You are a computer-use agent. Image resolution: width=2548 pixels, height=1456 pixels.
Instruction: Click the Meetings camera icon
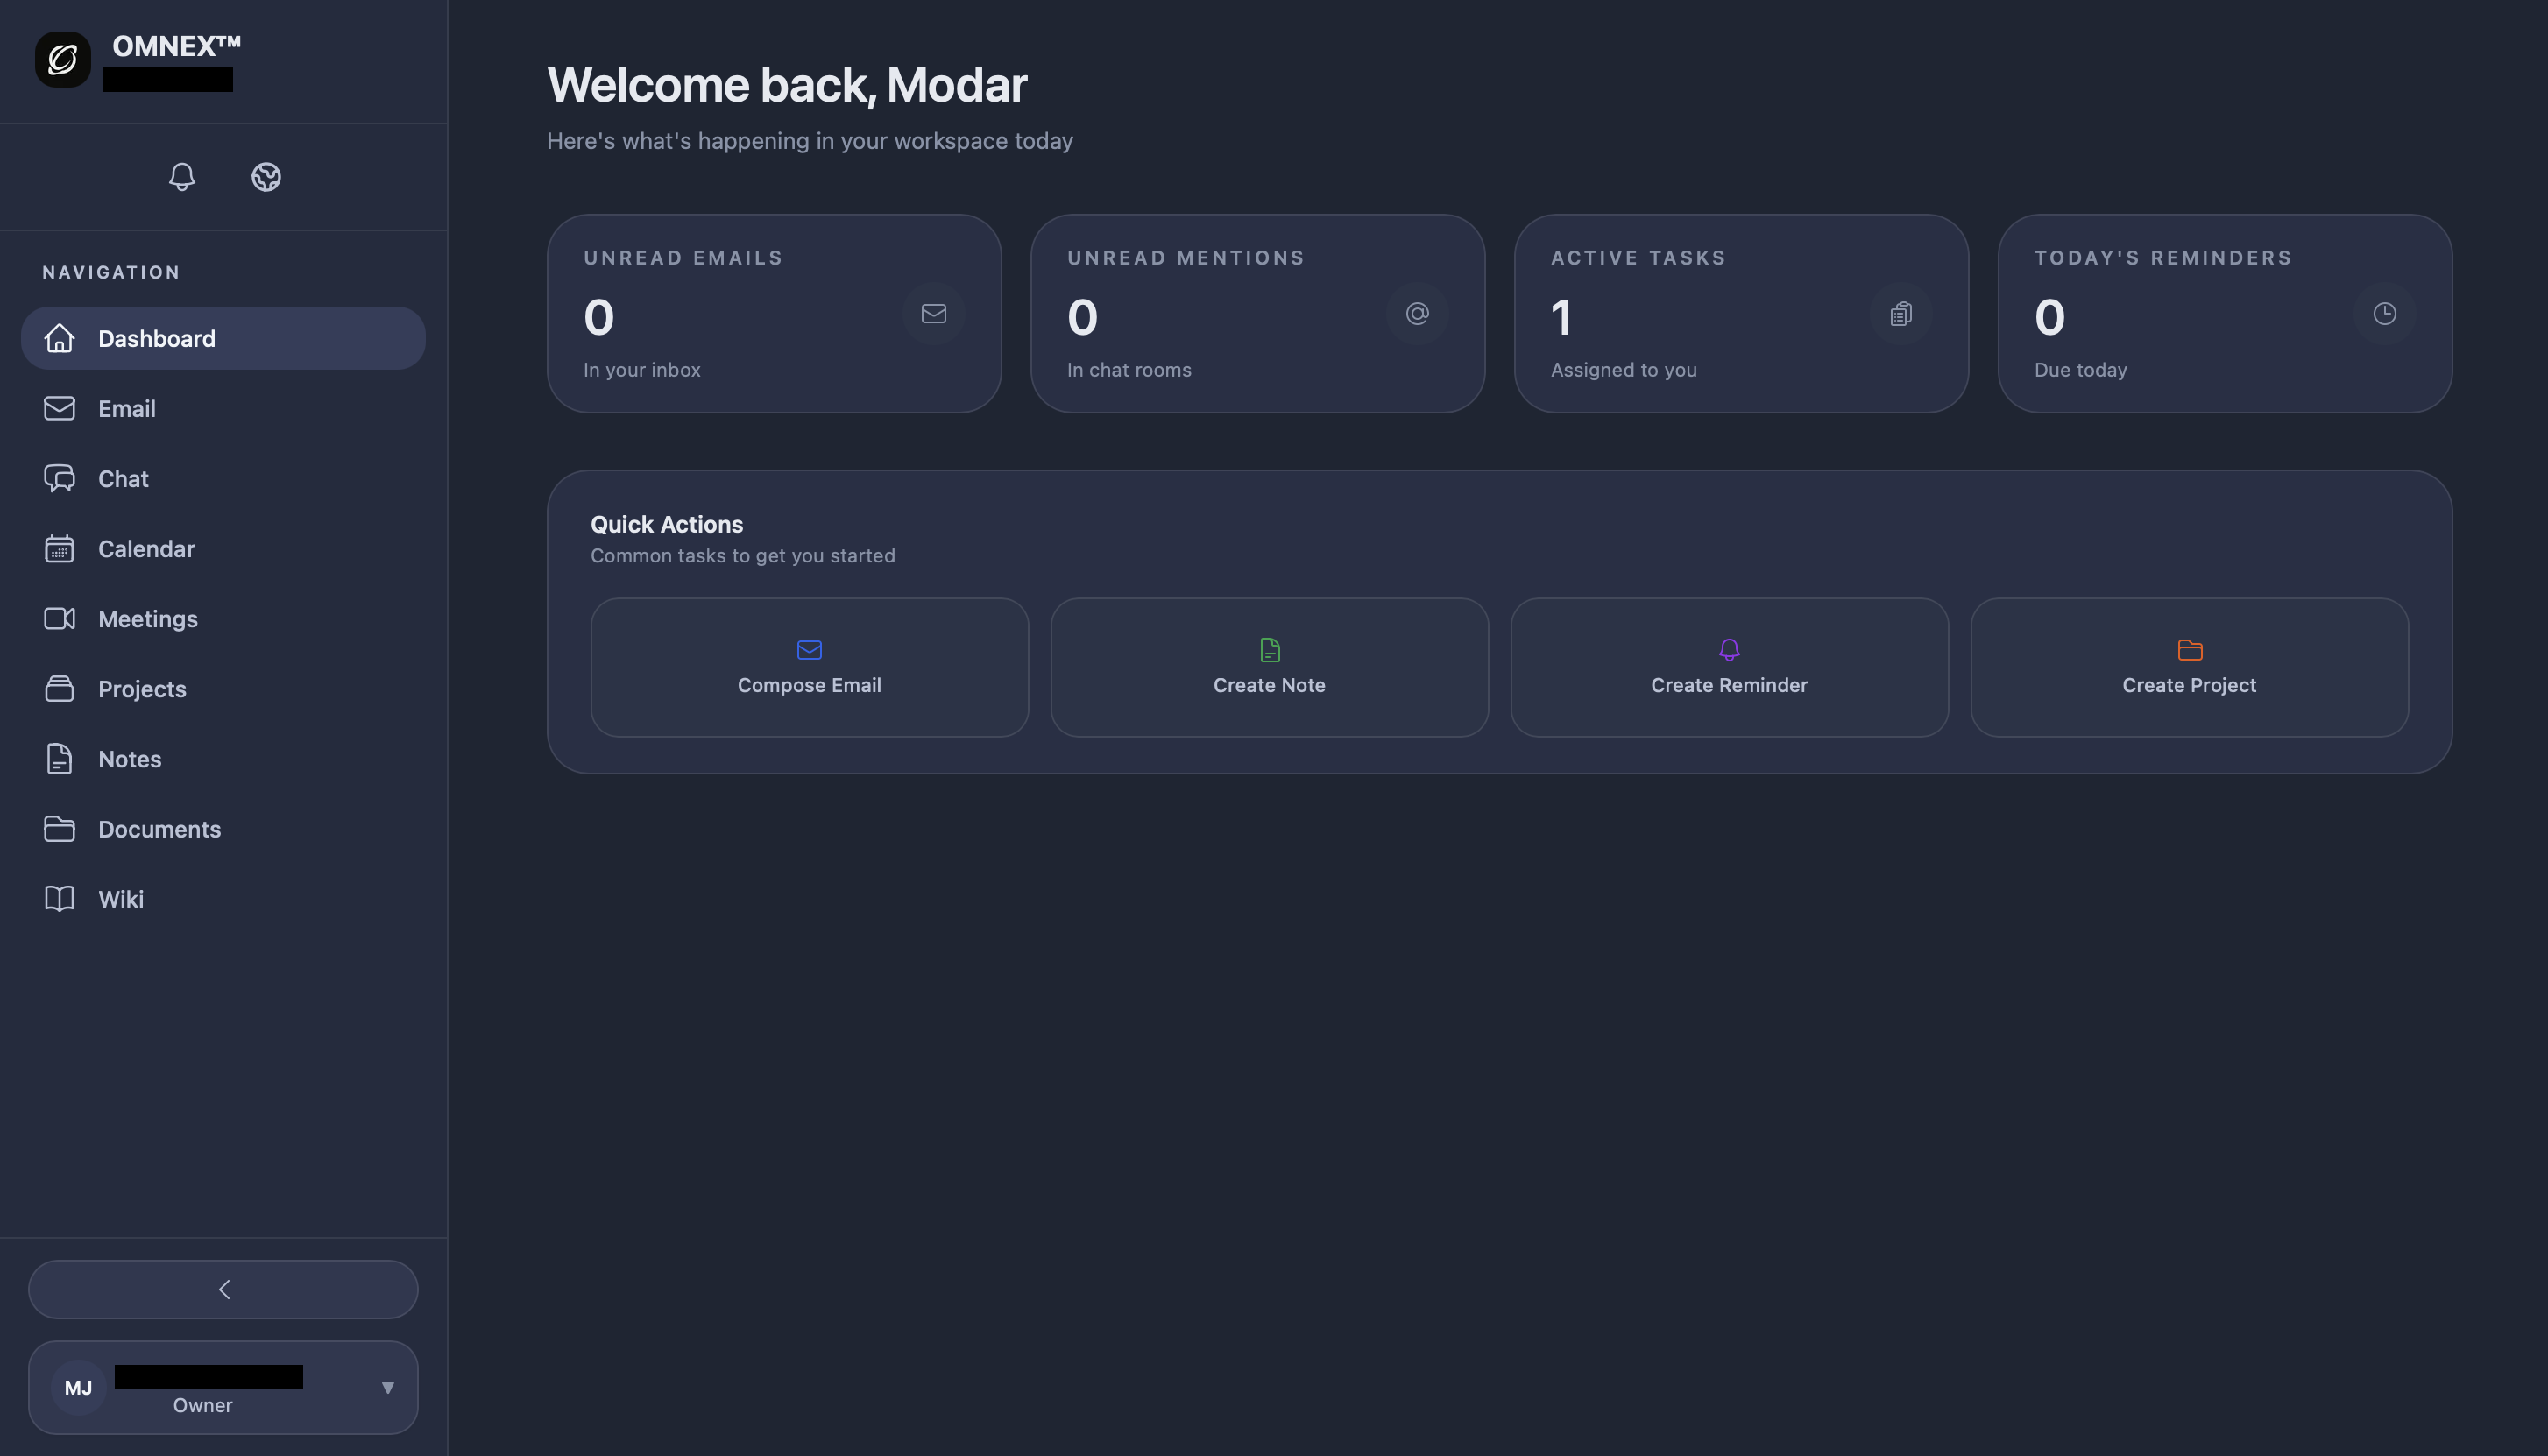60,618
